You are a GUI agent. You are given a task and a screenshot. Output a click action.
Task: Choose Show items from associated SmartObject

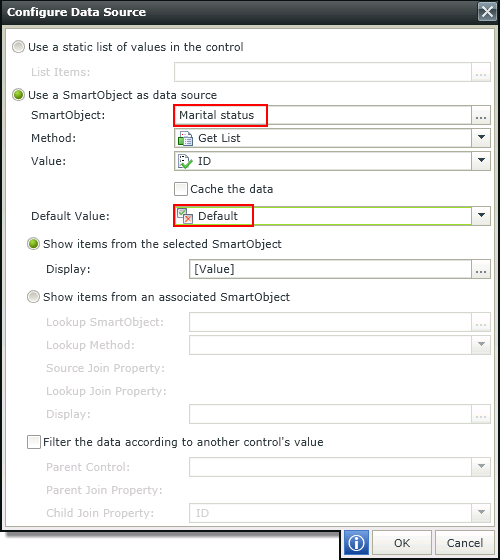pos(33,297)
